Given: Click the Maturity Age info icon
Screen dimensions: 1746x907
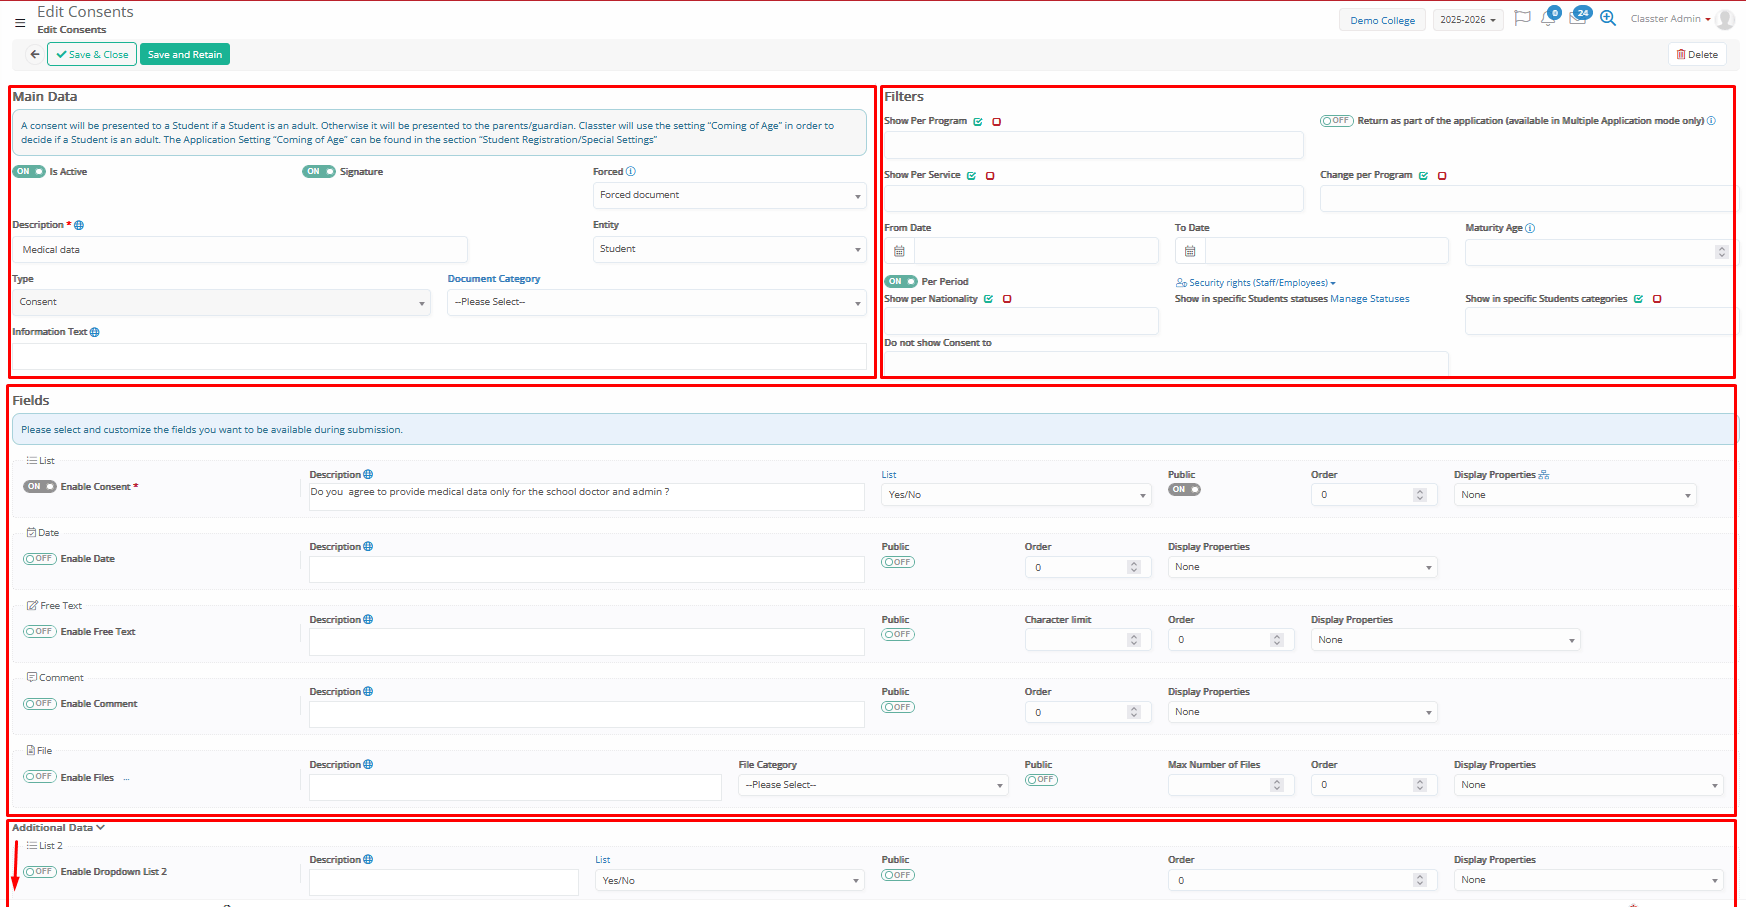Looking at the screenshot, I should [x=1530, y=228].
